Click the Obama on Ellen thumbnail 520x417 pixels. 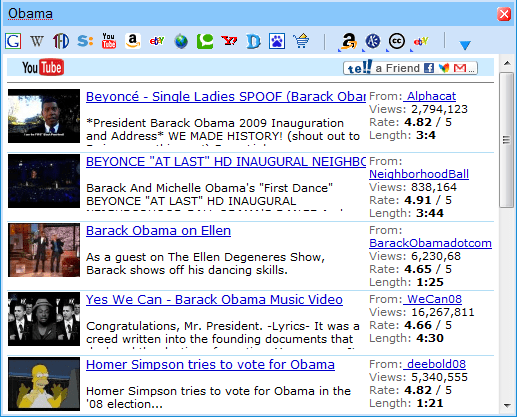click(44, 250)
